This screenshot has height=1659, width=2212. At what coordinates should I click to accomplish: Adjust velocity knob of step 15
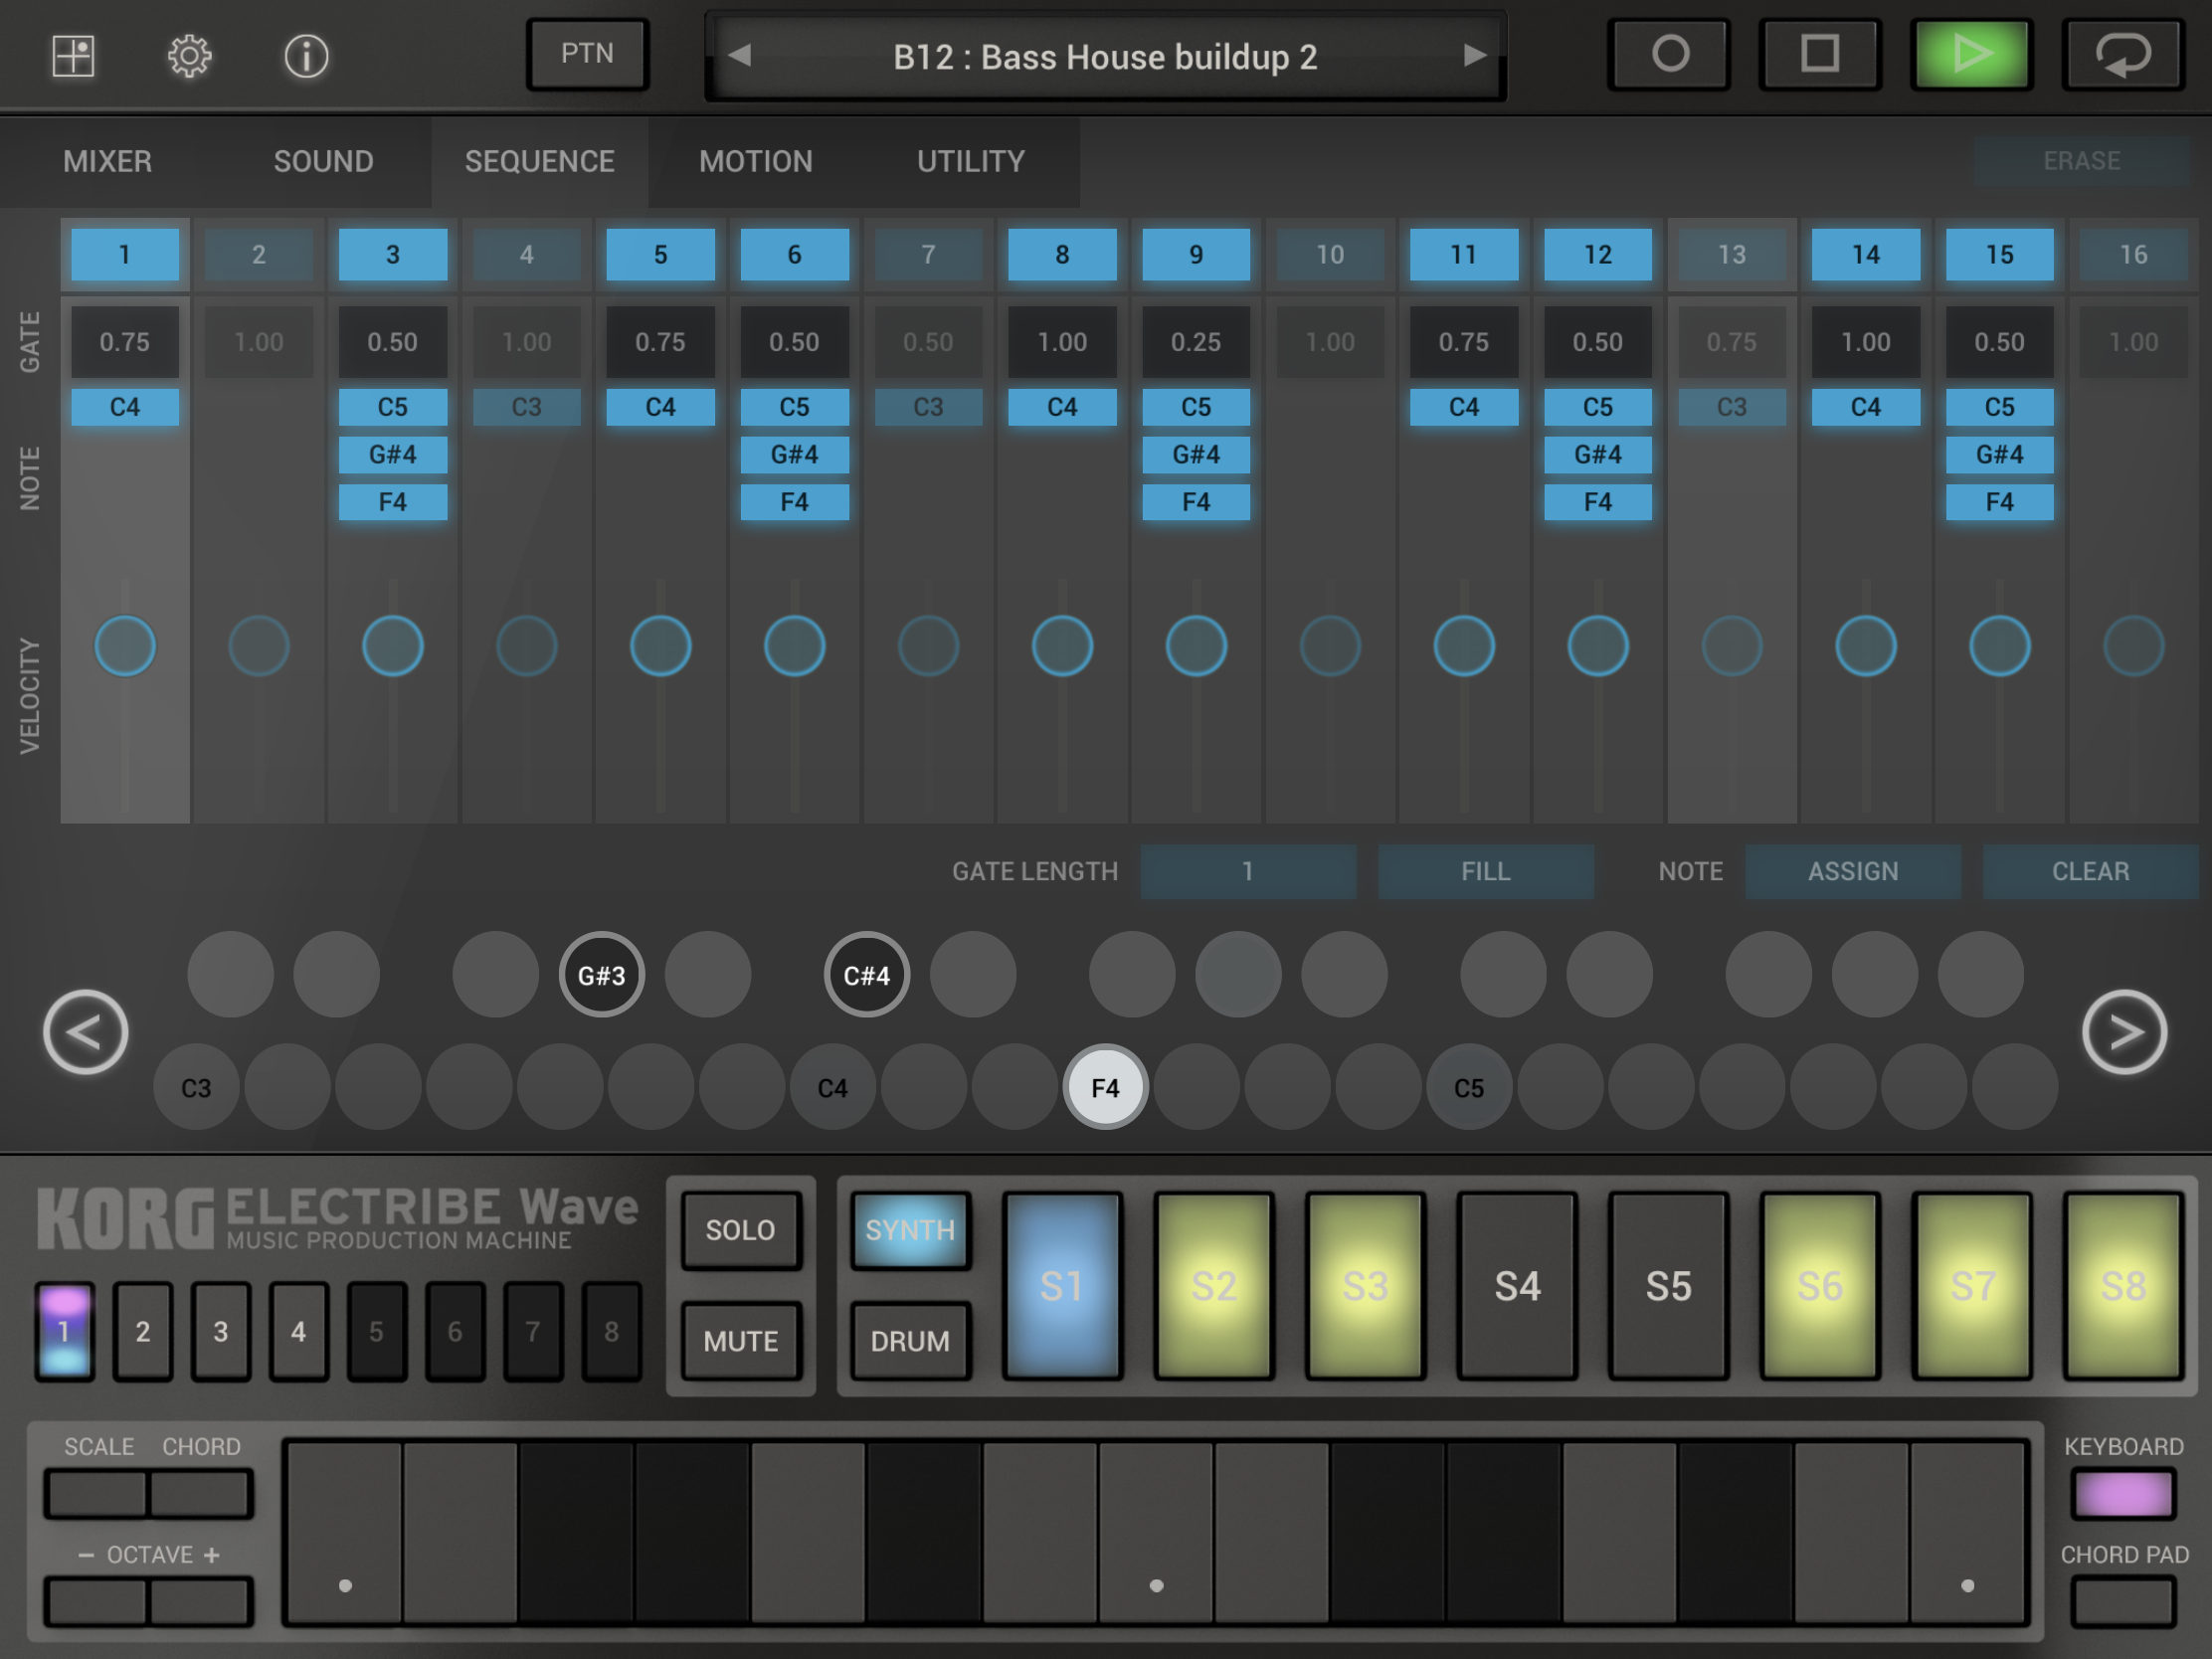click(x=2000, y=646)
